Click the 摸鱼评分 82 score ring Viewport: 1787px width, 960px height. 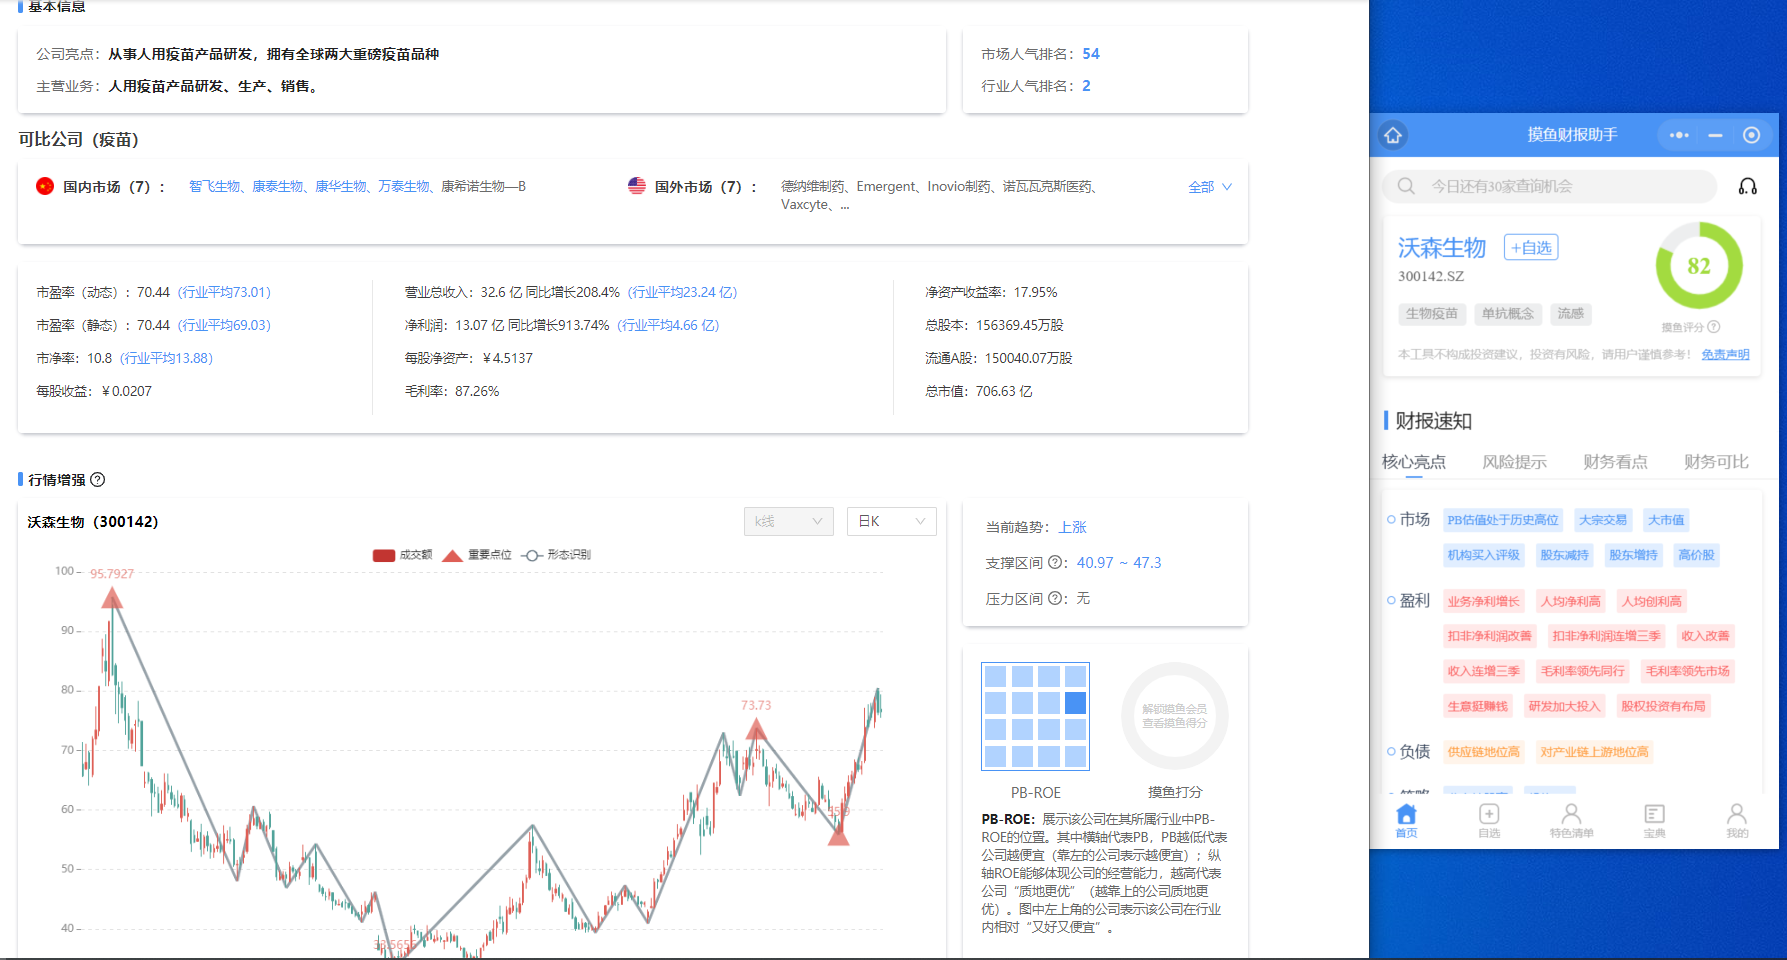point(1699,266)
